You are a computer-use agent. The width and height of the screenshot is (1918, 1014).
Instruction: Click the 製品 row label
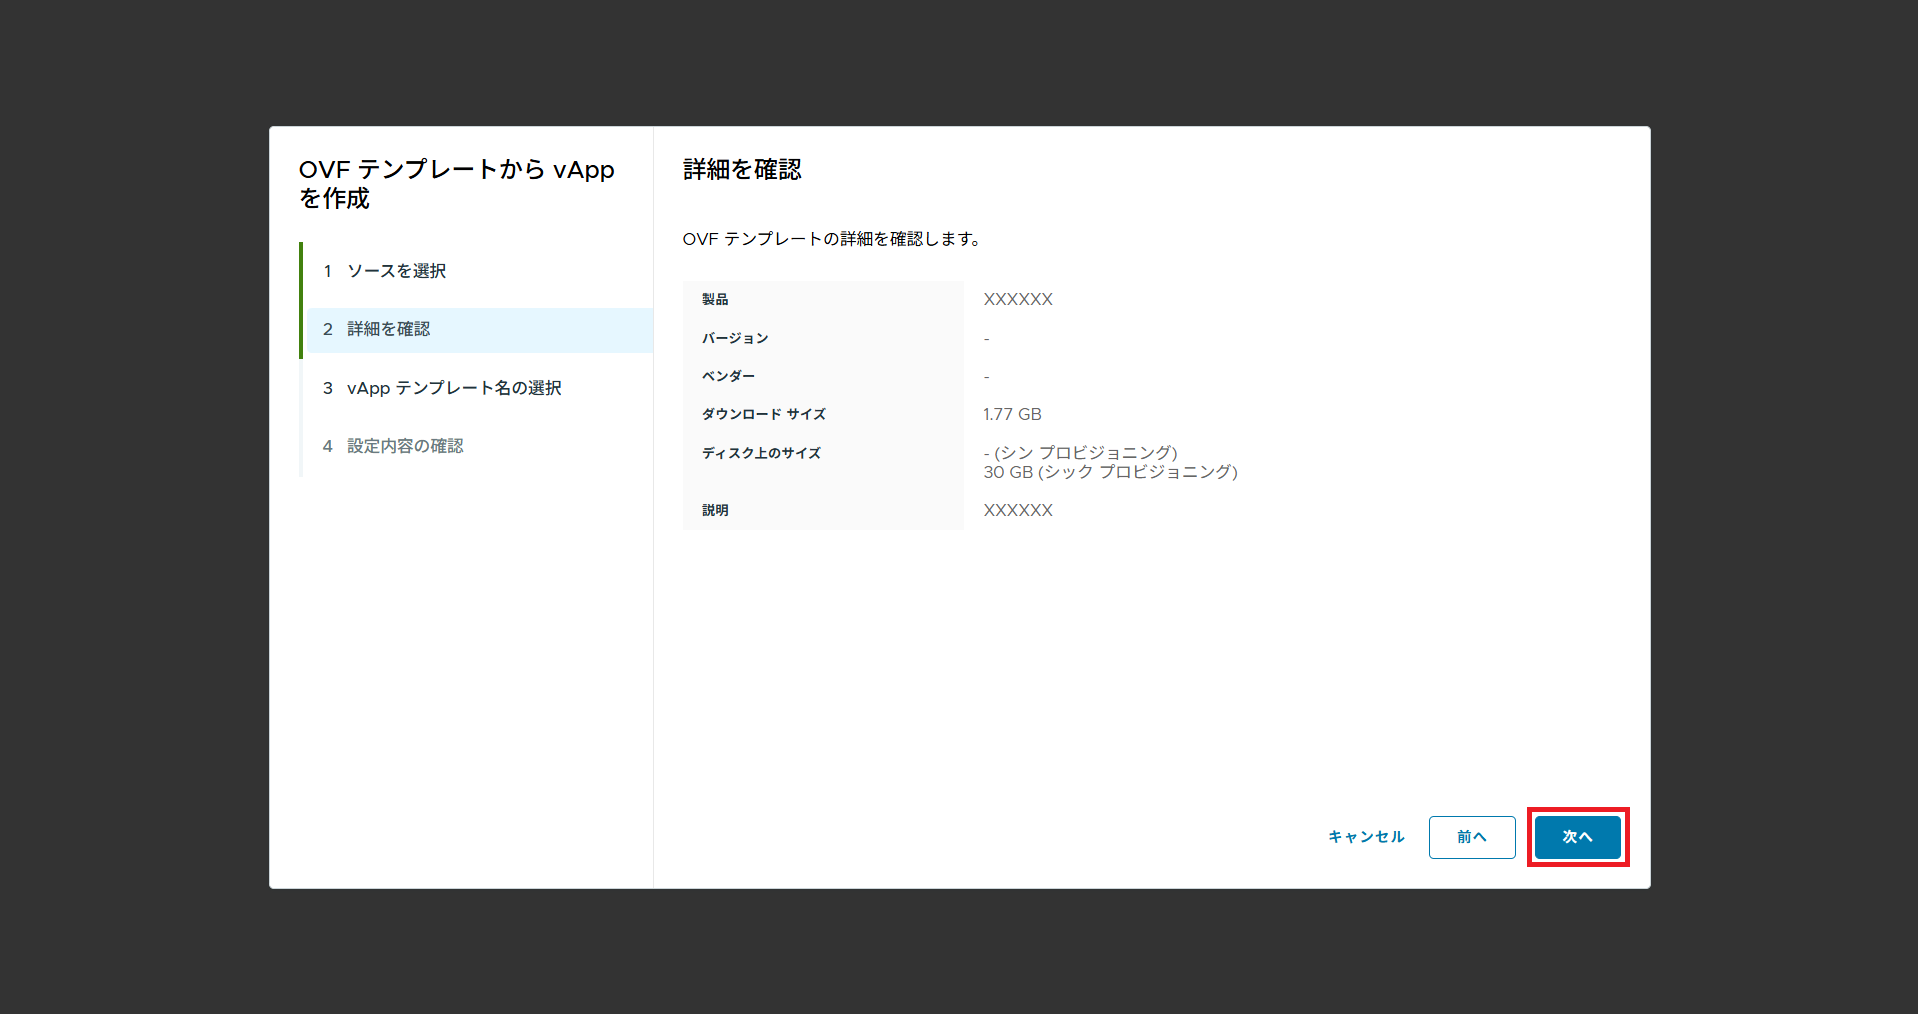(x=715, y=300)
